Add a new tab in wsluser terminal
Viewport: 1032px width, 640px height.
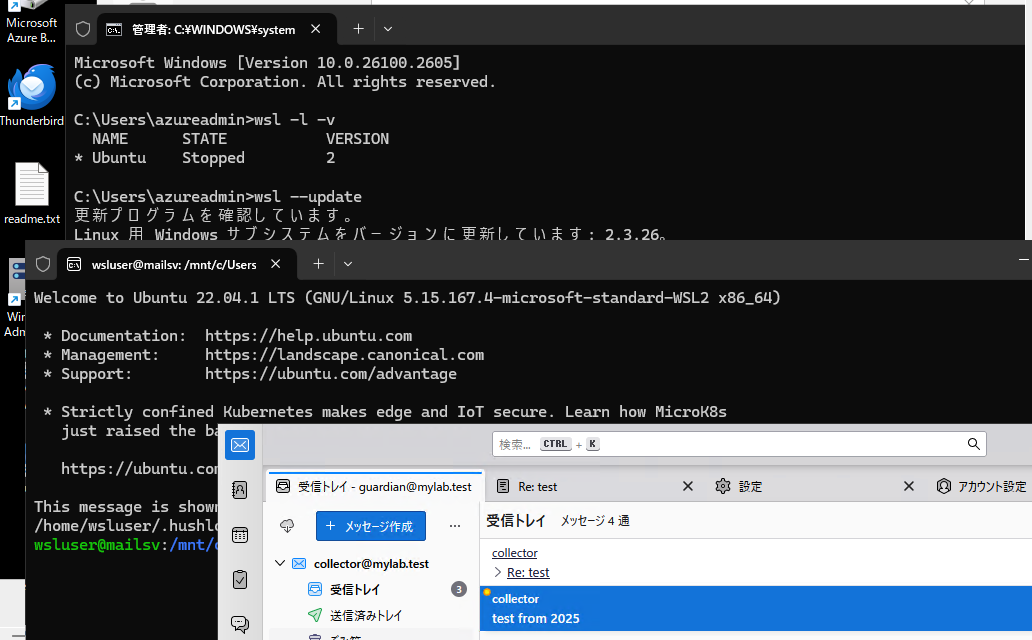tap(318, 264)
